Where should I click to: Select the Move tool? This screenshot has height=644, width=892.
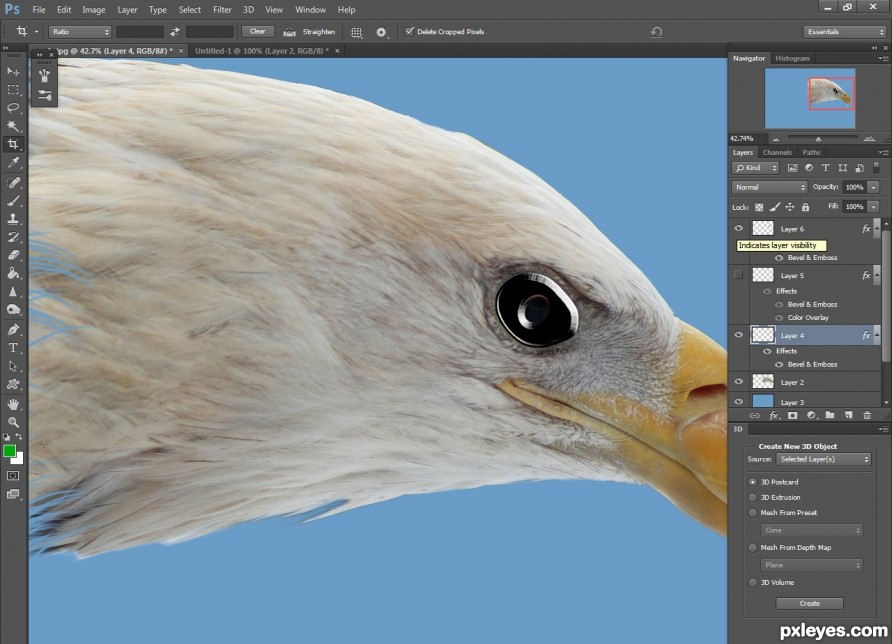tap(13, 71)
